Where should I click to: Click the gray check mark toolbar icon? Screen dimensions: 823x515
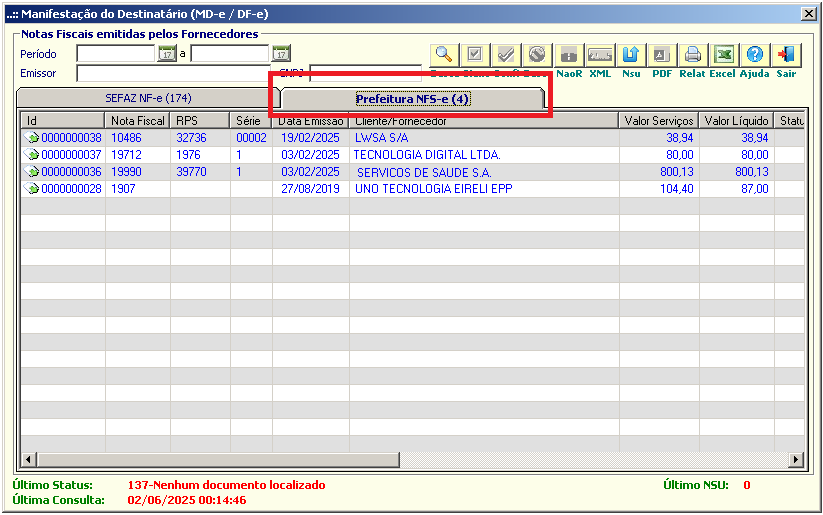pos(506,55)
